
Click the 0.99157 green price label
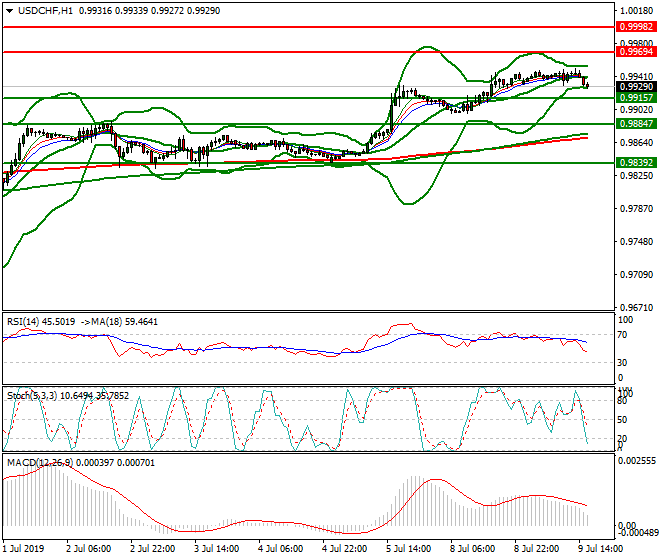(x=636, y=98)
